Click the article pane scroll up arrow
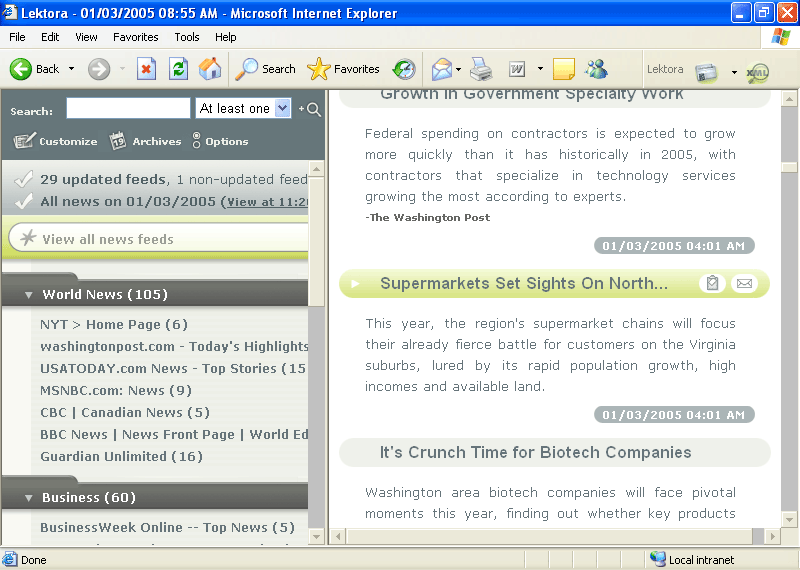This screenshot has height=570, width=800. 789,98
